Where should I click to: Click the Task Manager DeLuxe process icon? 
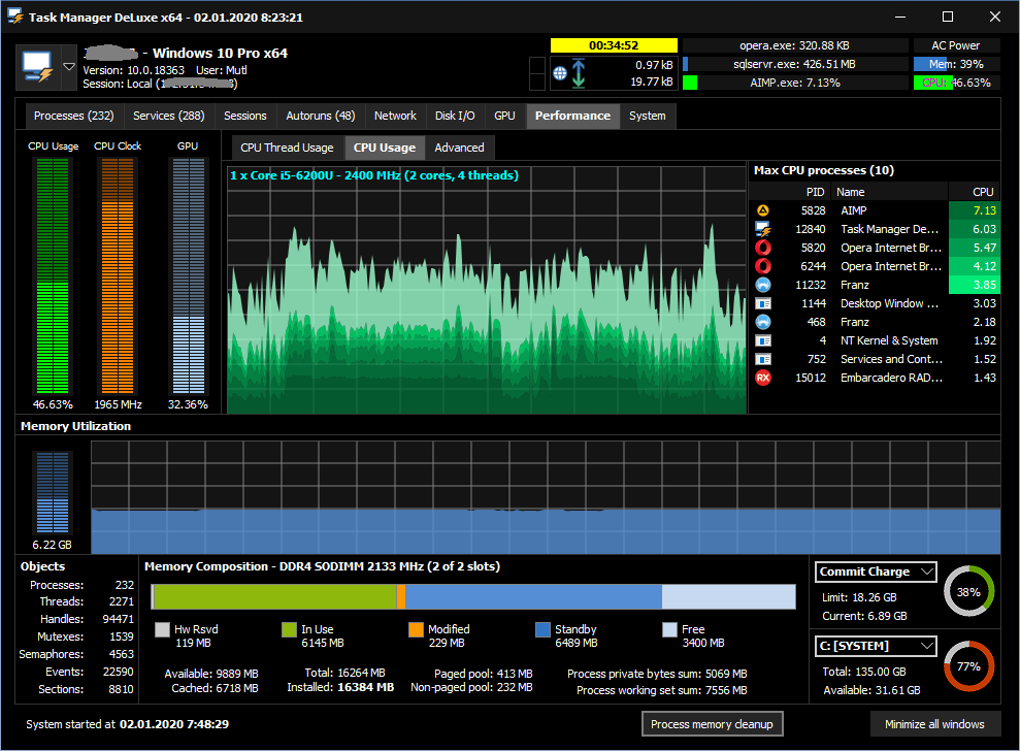[763, 229]
